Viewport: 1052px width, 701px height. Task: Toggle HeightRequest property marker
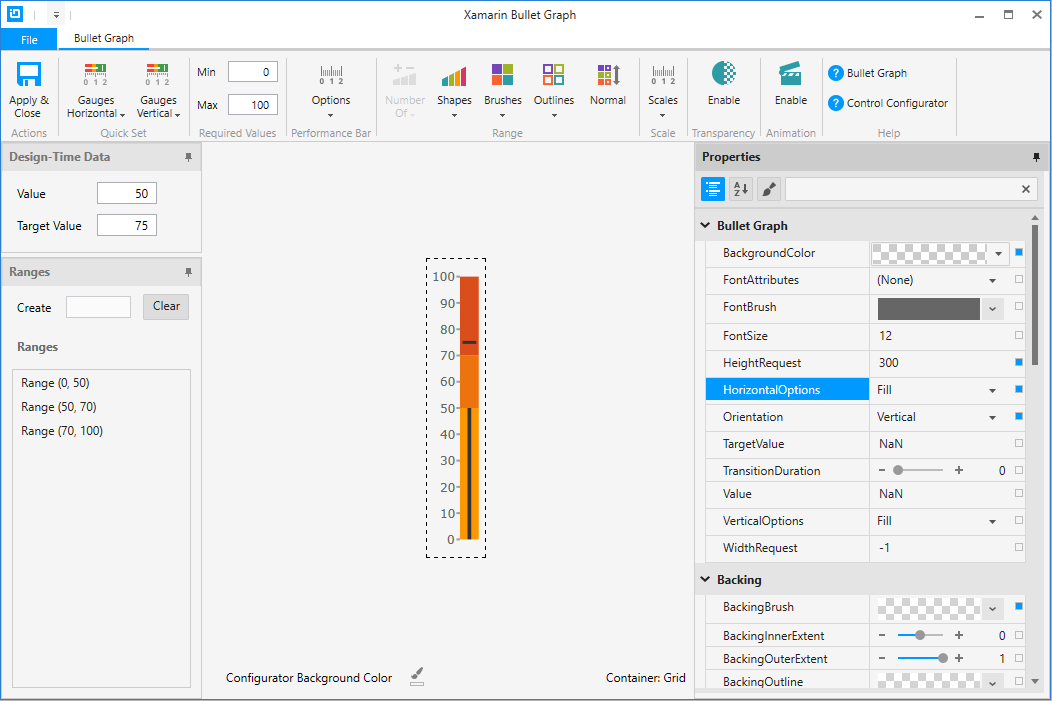1019,362
